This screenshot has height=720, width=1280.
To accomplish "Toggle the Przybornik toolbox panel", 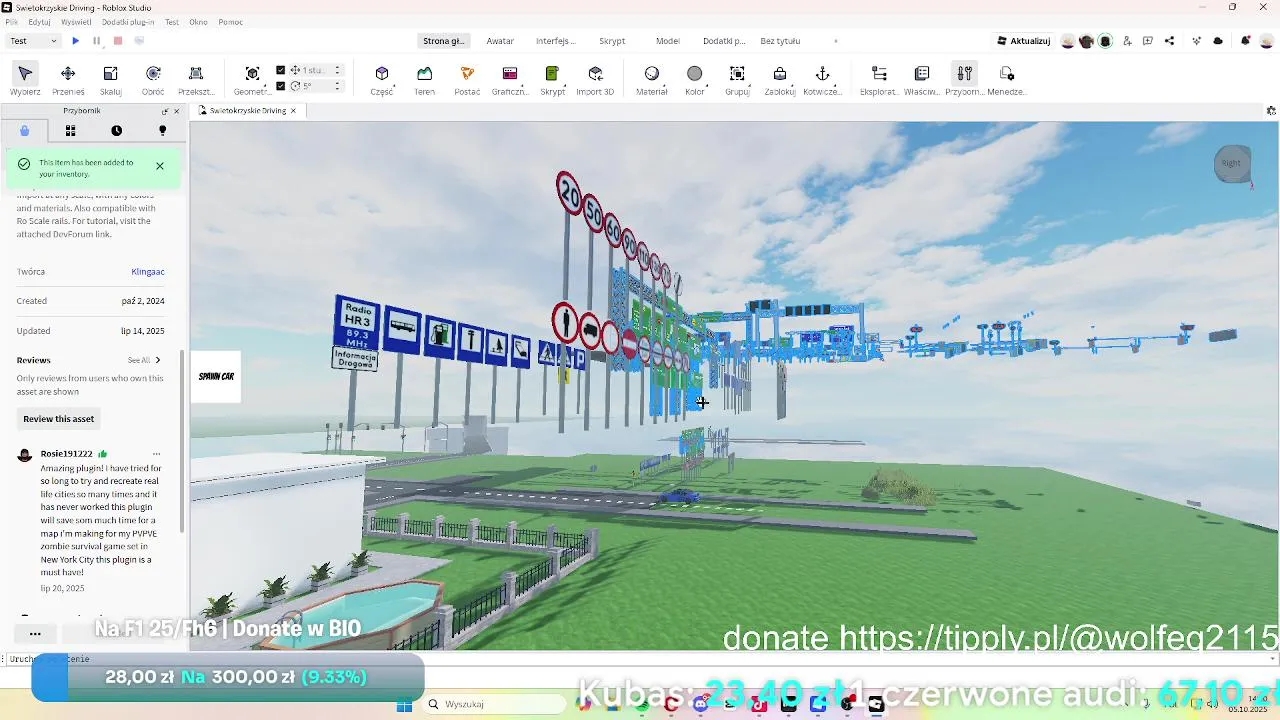I will pyautogui.click(x=964, y=79).
